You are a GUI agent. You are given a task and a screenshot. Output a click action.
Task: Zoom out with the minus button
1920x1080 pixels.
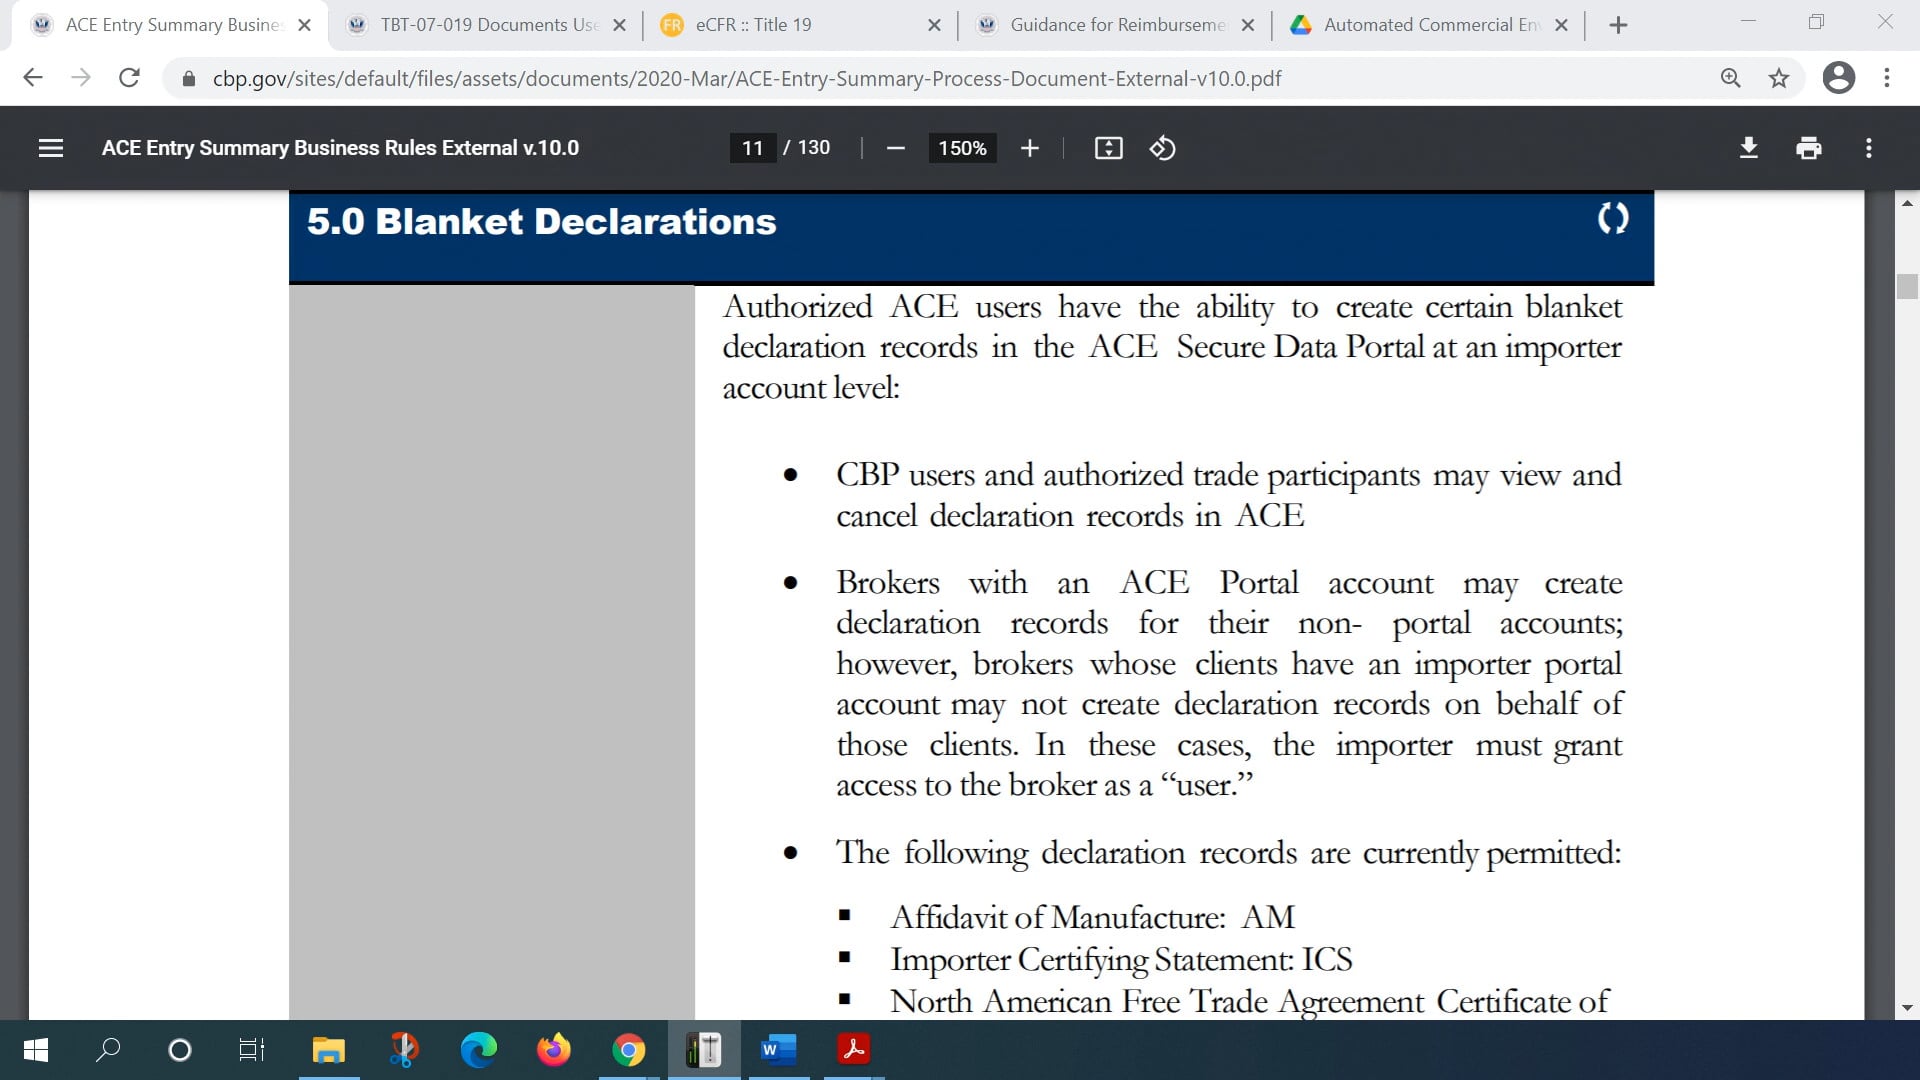pos(895,148)
